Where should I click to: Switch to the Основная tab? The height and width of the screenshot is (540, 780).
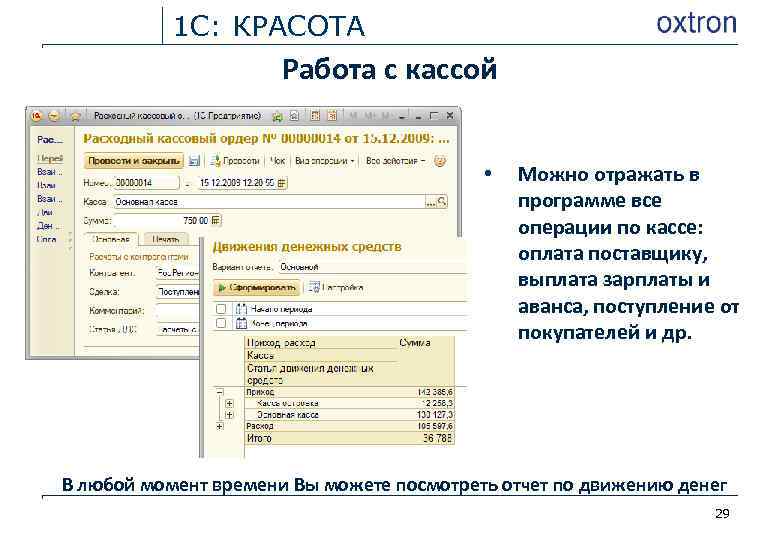point(111,239)
